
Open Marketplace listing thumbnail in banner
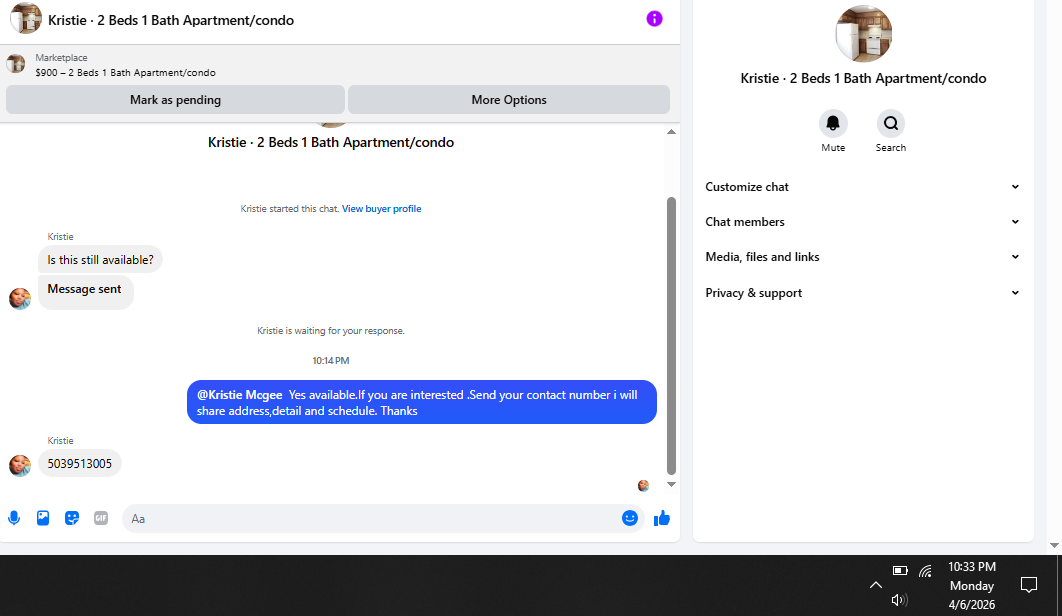[16, 64]
